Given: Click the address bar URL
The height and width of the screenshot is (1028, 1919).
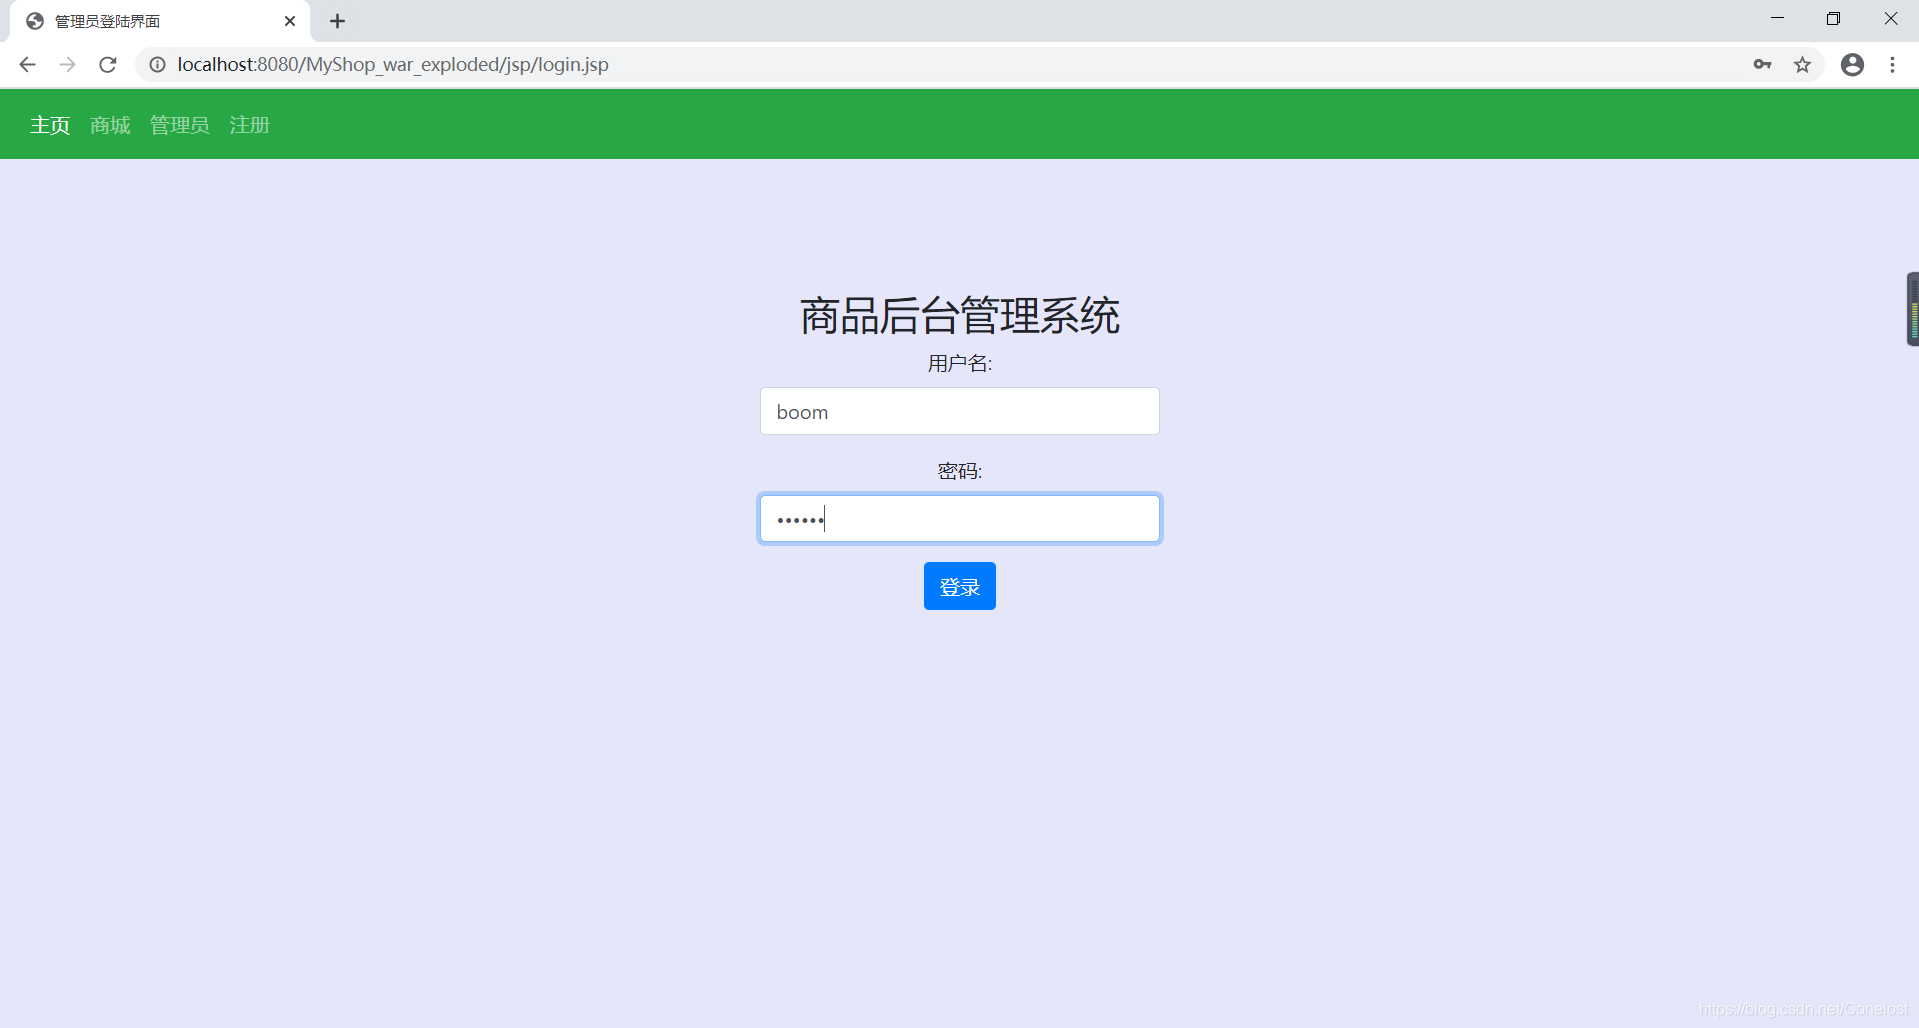Looking at the screenshot, I should [x=393, y=65].
